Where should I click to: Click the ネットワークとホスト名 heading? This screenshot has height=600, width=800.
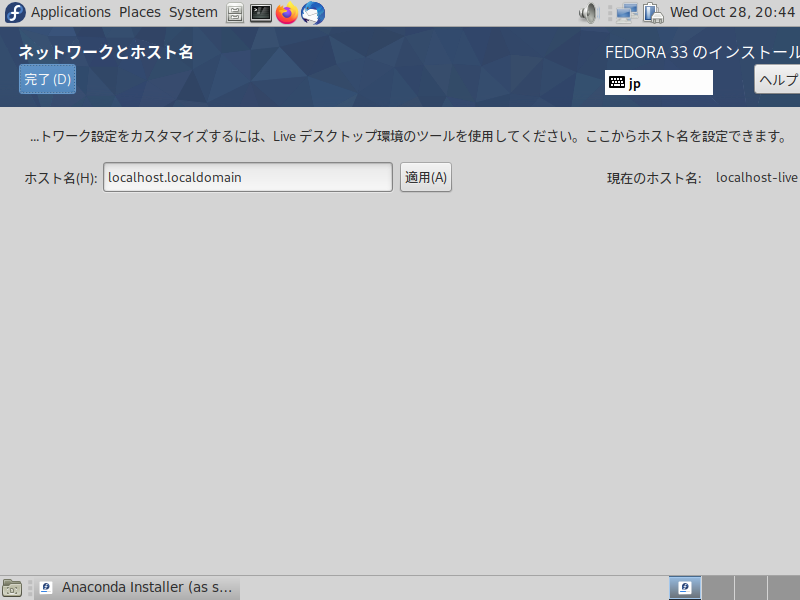(x=106, y=52)
